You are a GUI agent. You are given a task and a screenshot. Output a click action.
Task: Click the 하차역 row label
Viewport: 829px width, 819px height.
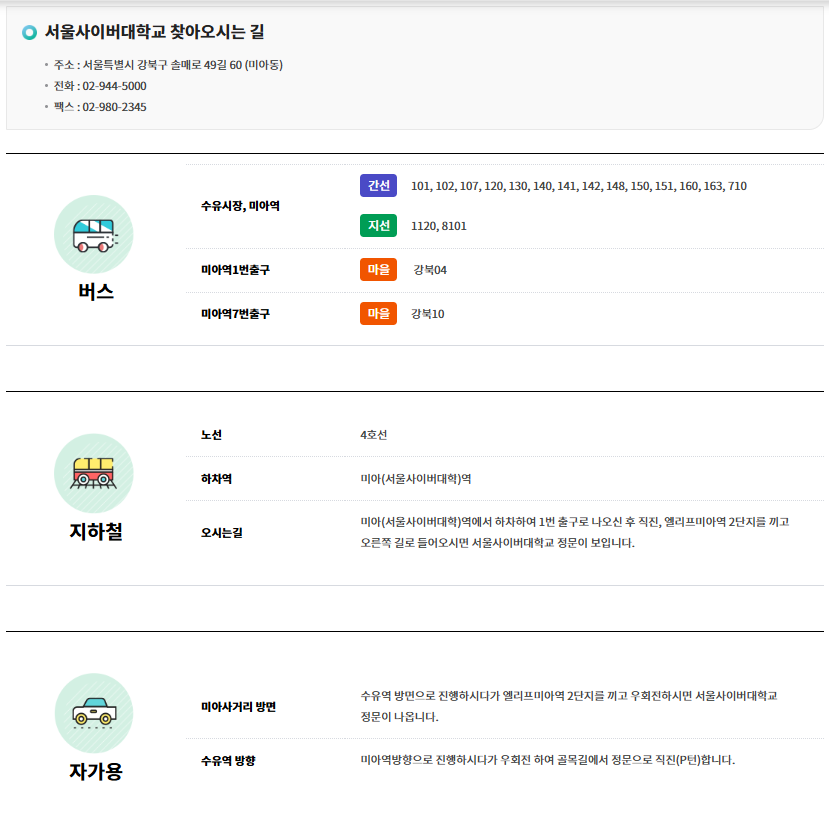pyautogui.click(x=216, y=479)
